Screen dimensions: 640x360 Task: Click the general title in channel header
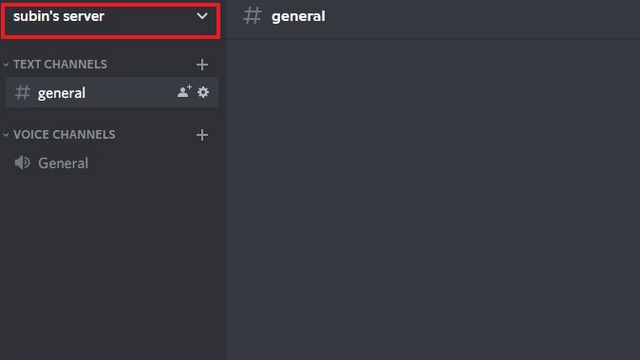coord(298,16)
